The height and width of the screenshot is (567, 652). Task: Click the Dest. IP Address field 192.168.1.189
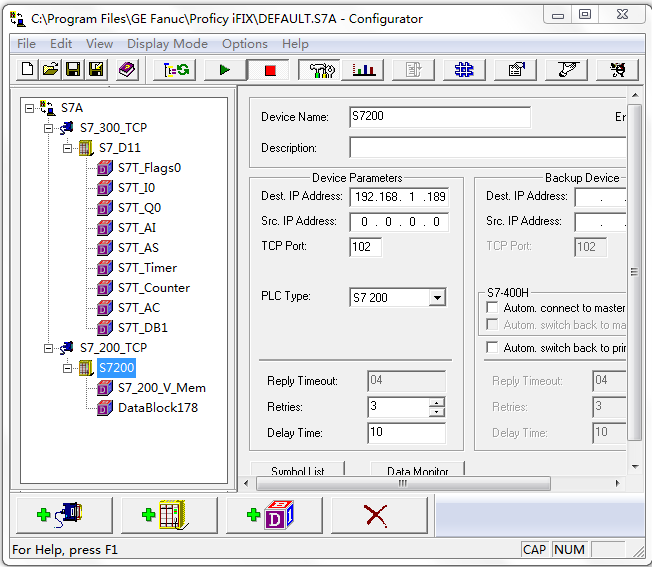pyautogui.click(x=399, y=197)
